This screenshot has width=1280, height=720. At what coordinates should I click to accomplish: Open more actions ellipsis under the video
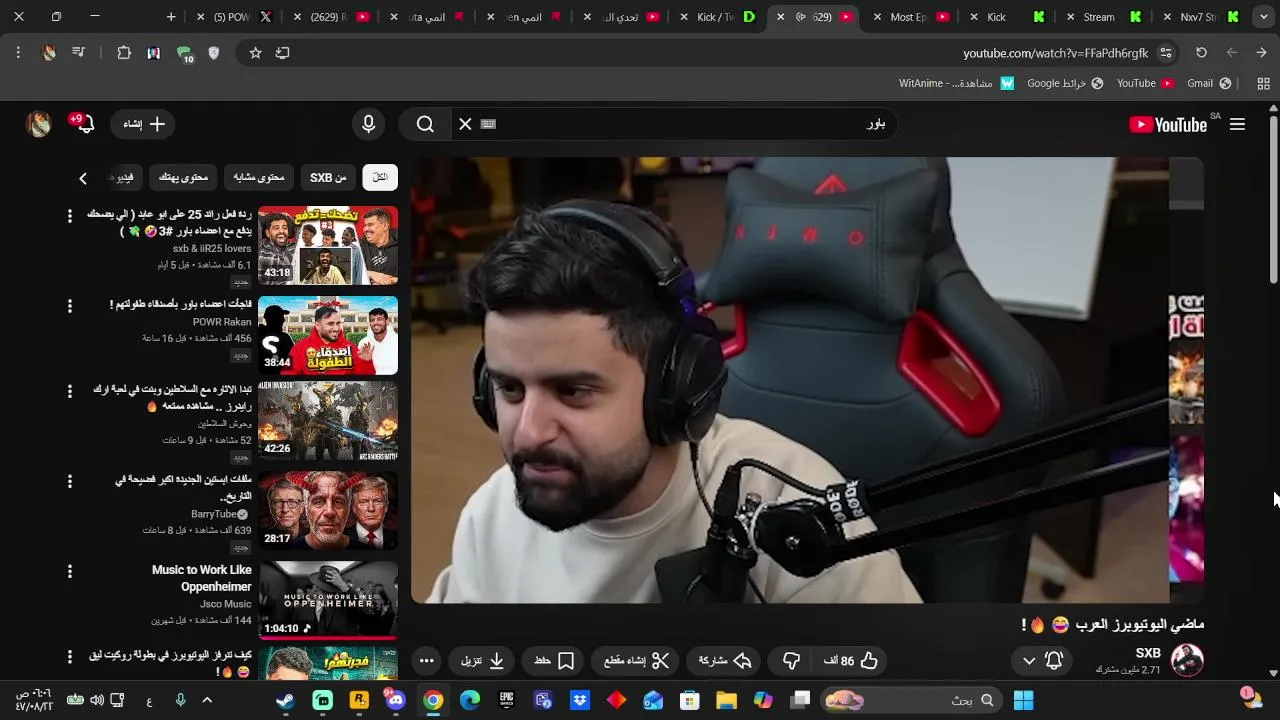coord(426,660)
